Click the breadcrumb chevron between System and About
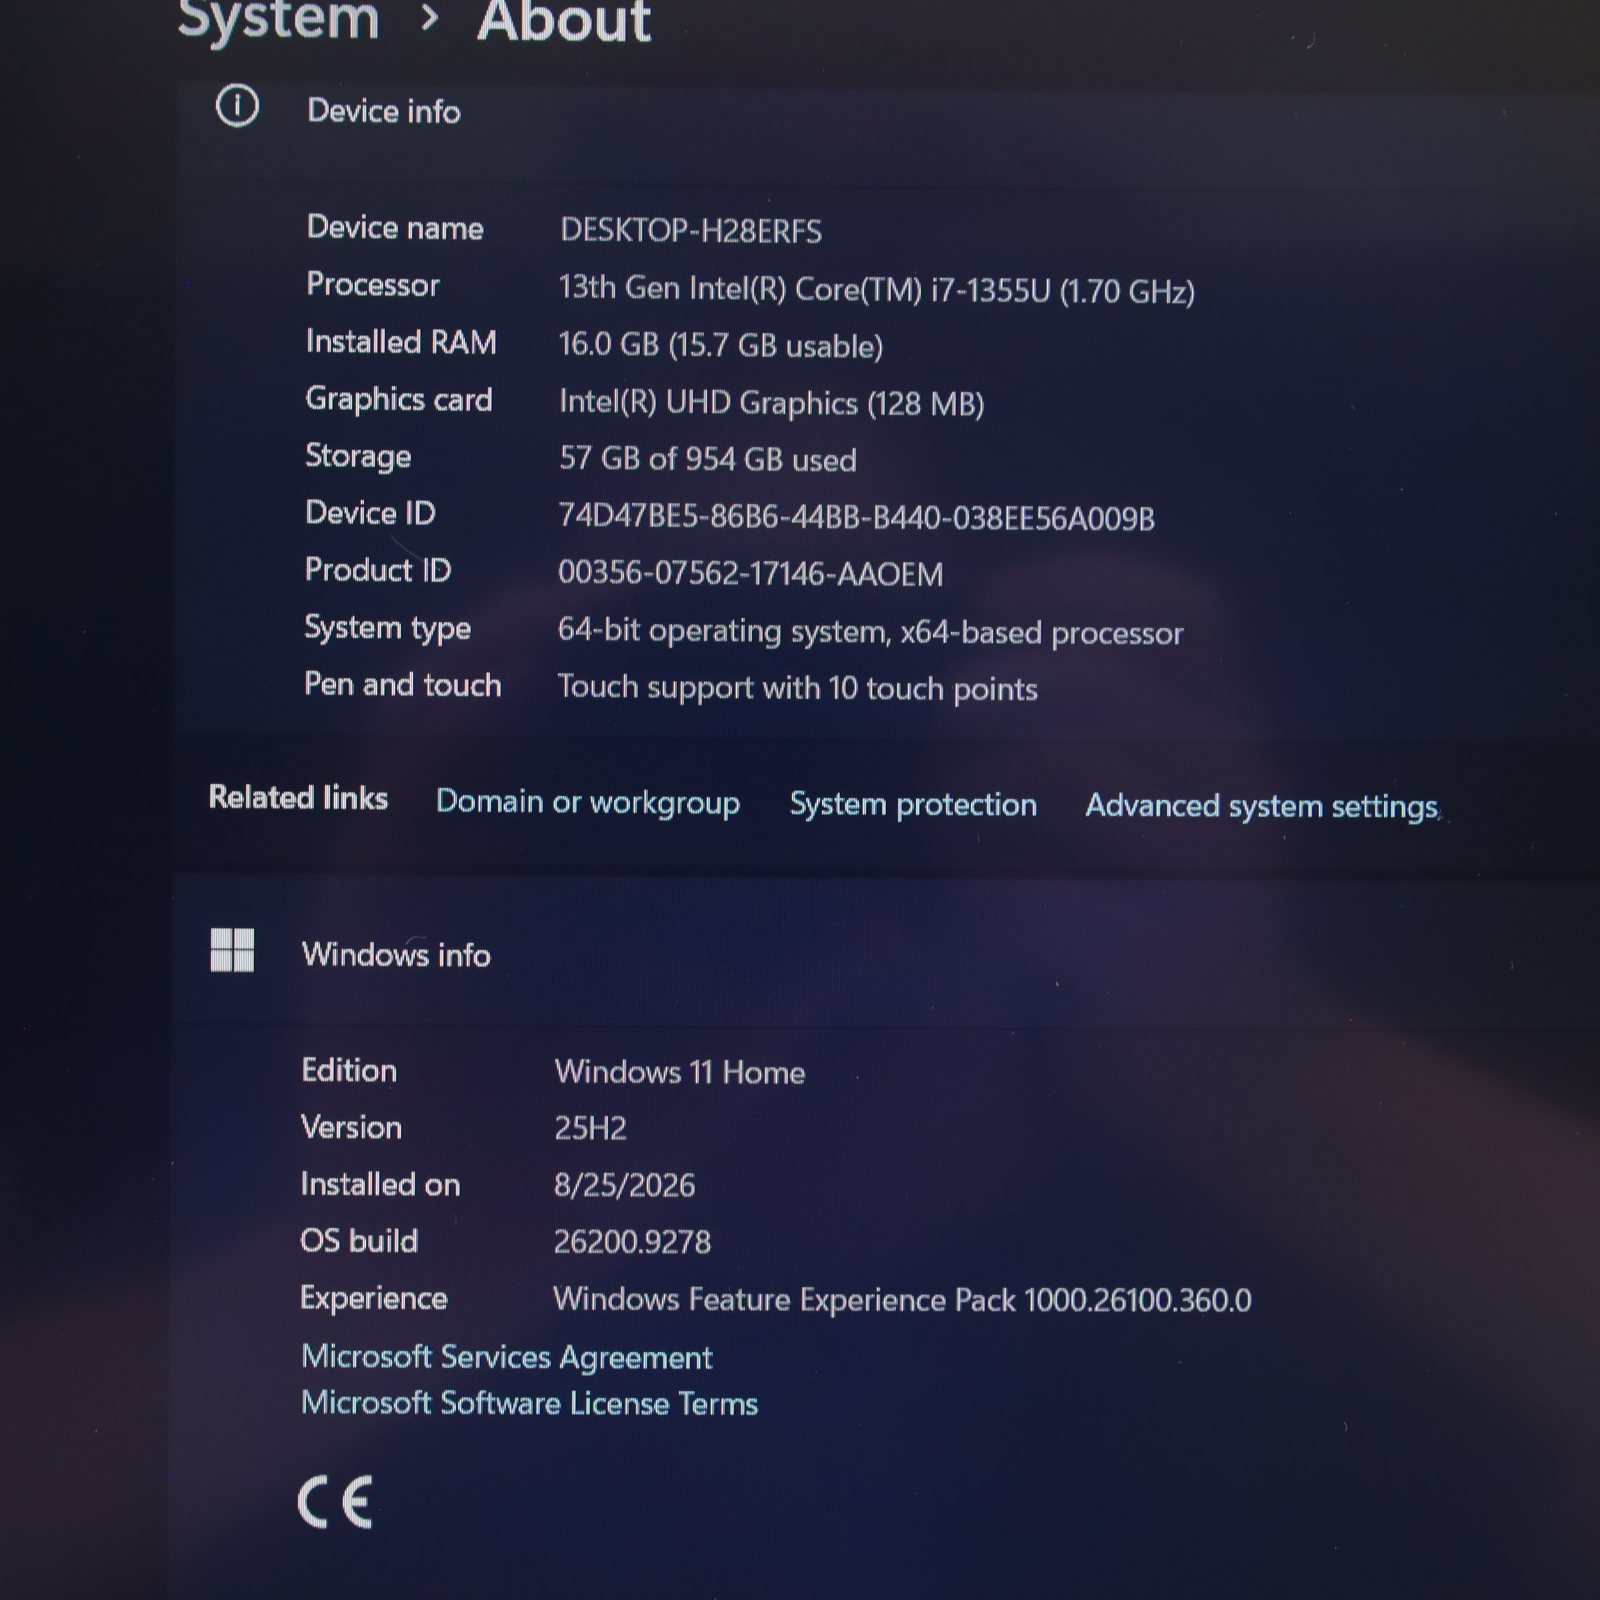The height and width of the screenshot is (1600, 1600). coord(429,17)
